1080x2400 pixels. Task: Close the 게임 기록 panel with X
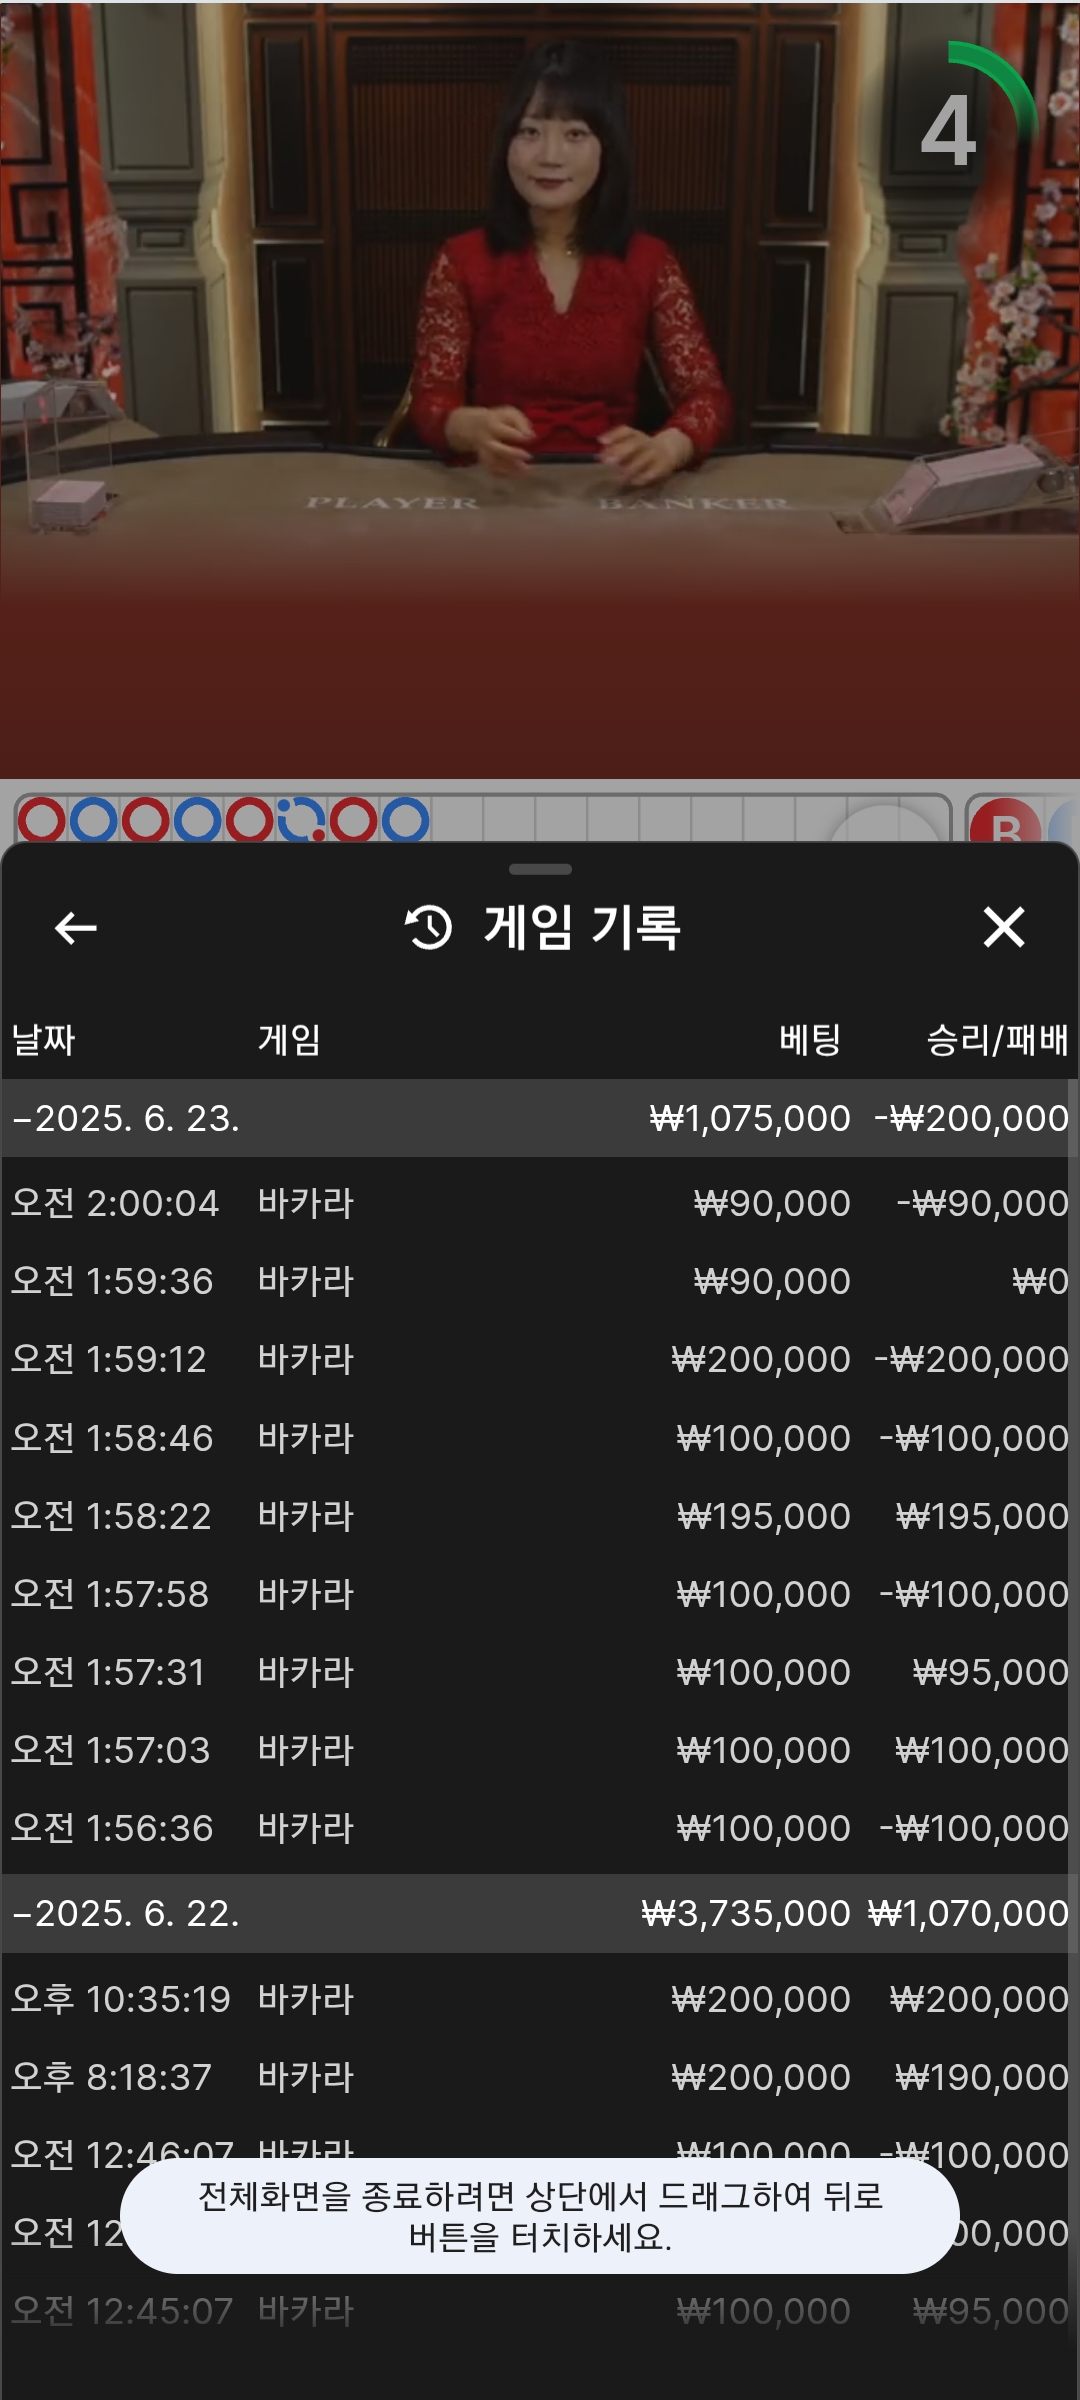tap(1004, 927)
